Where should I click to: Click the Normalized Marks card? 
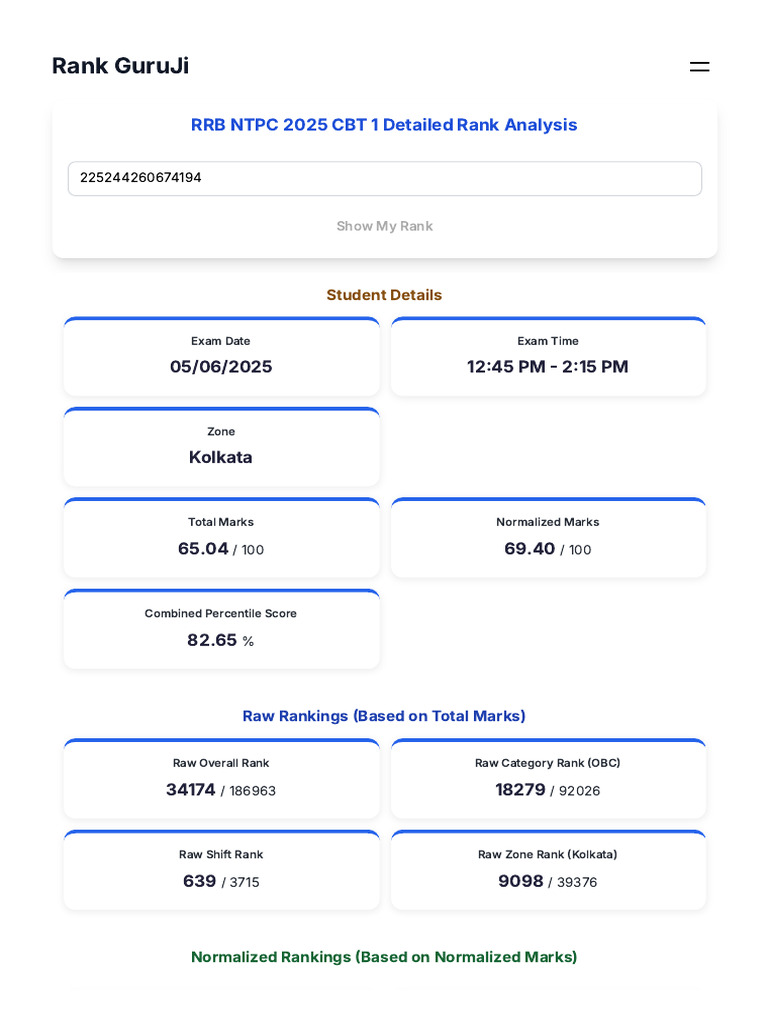coord(548,538)
